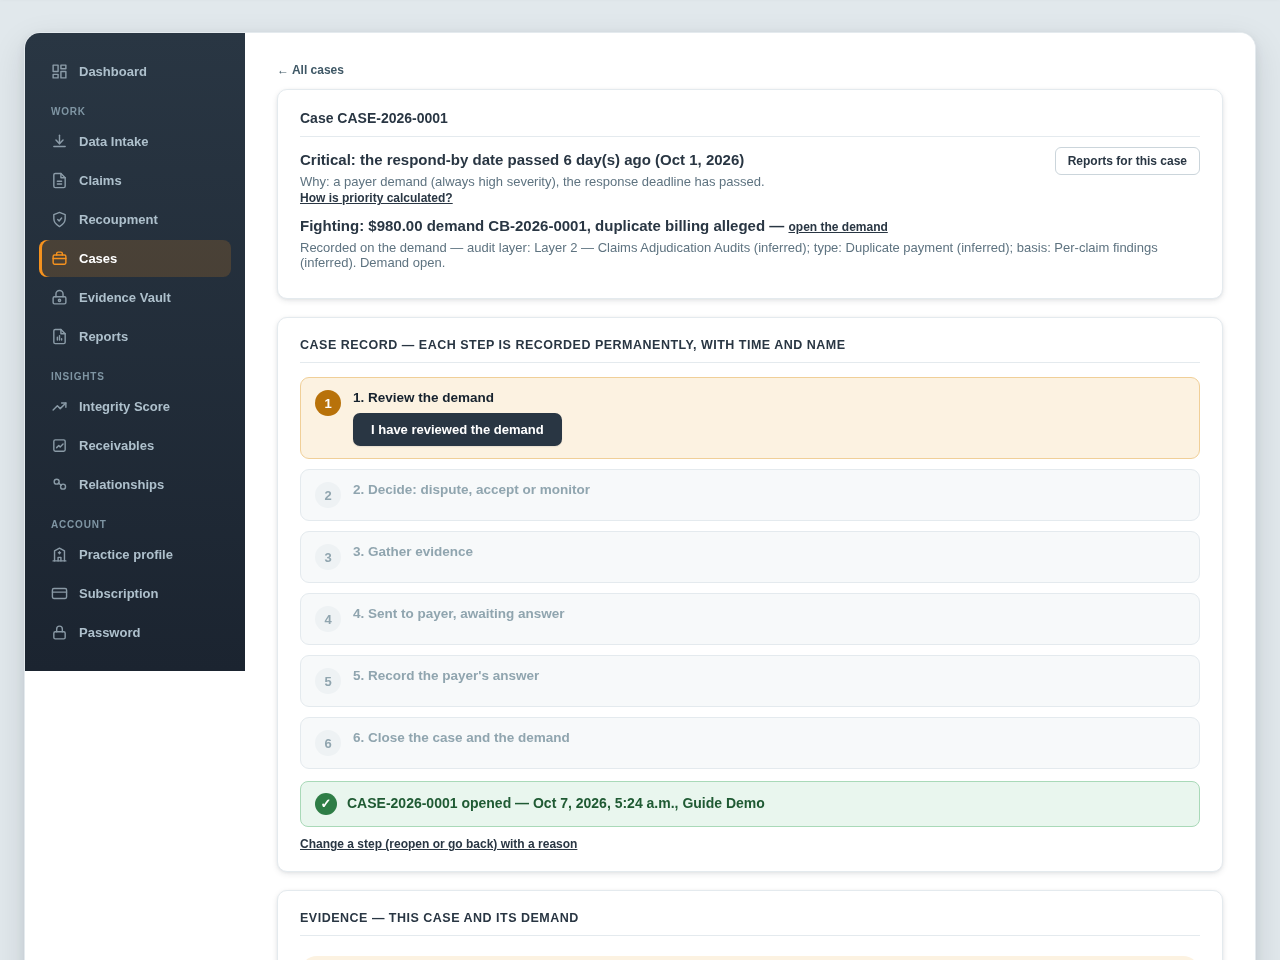Click the CASE-2026-0001 opened log entry text
This screenshot has height=960, width=1280.
click(x=556, y=803)
